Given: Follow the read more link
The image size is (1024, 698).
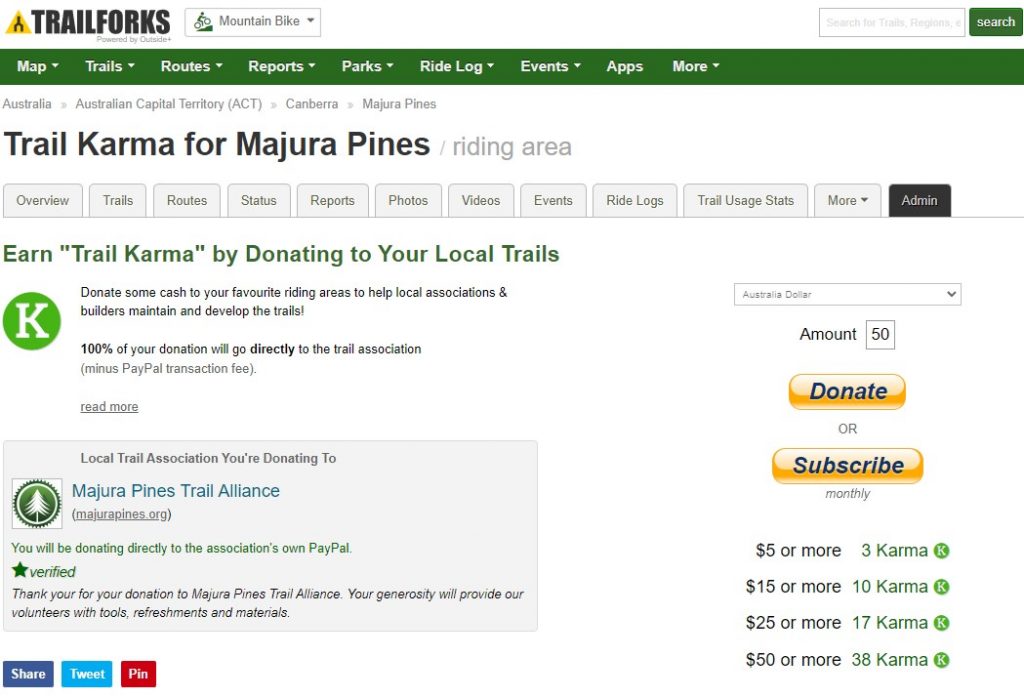Looking at the screenshot, I should (109, 407).
